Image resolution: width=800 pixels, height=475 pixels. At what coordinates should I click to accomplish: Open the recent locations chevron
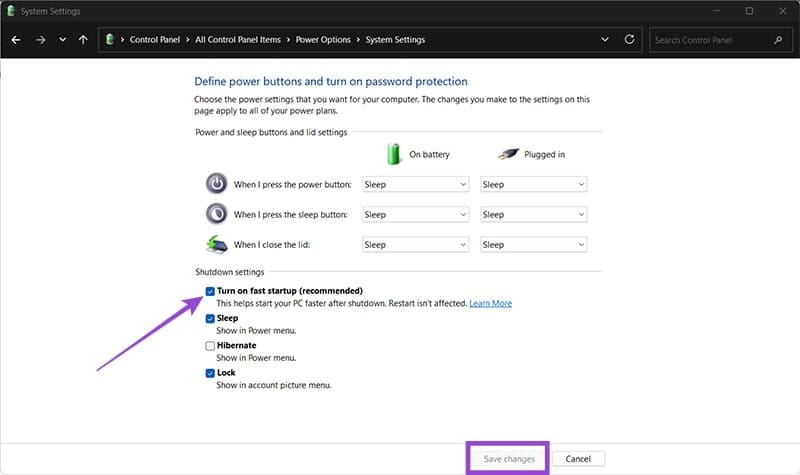pyautogui.click(x=62, y=40)
